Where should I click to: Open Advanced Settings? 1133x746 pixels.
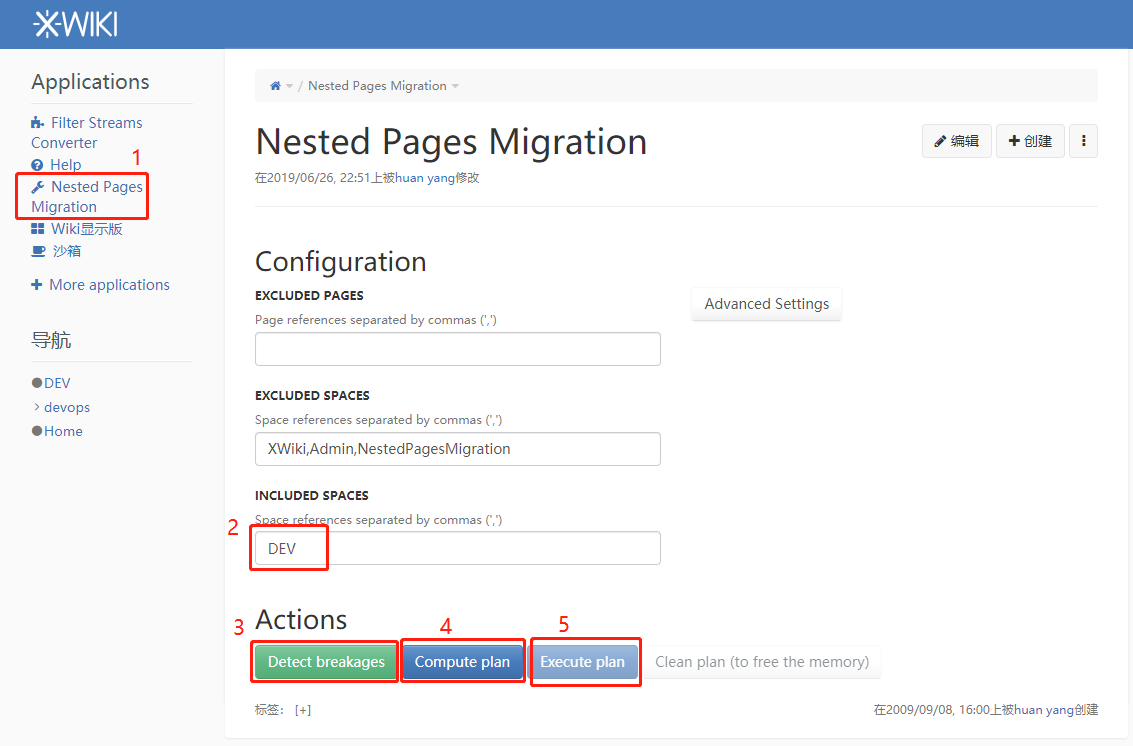[767, 304]
